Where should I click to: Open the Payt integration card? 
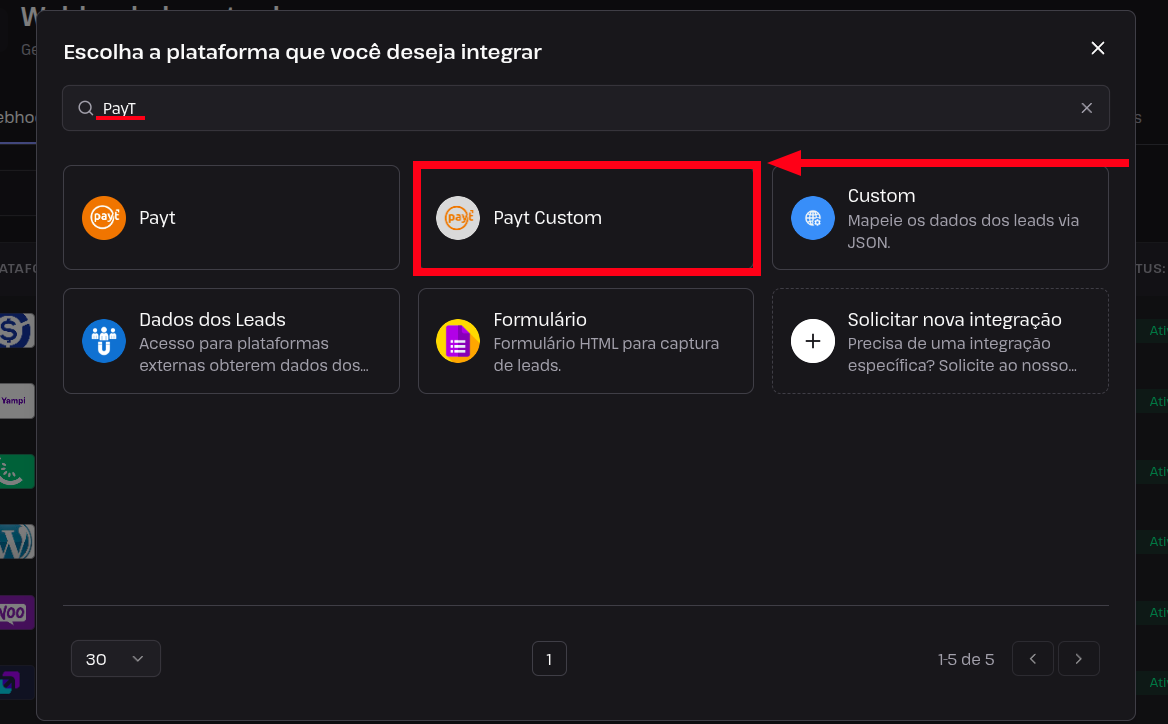pyautogui.click(x=231, y=217)
